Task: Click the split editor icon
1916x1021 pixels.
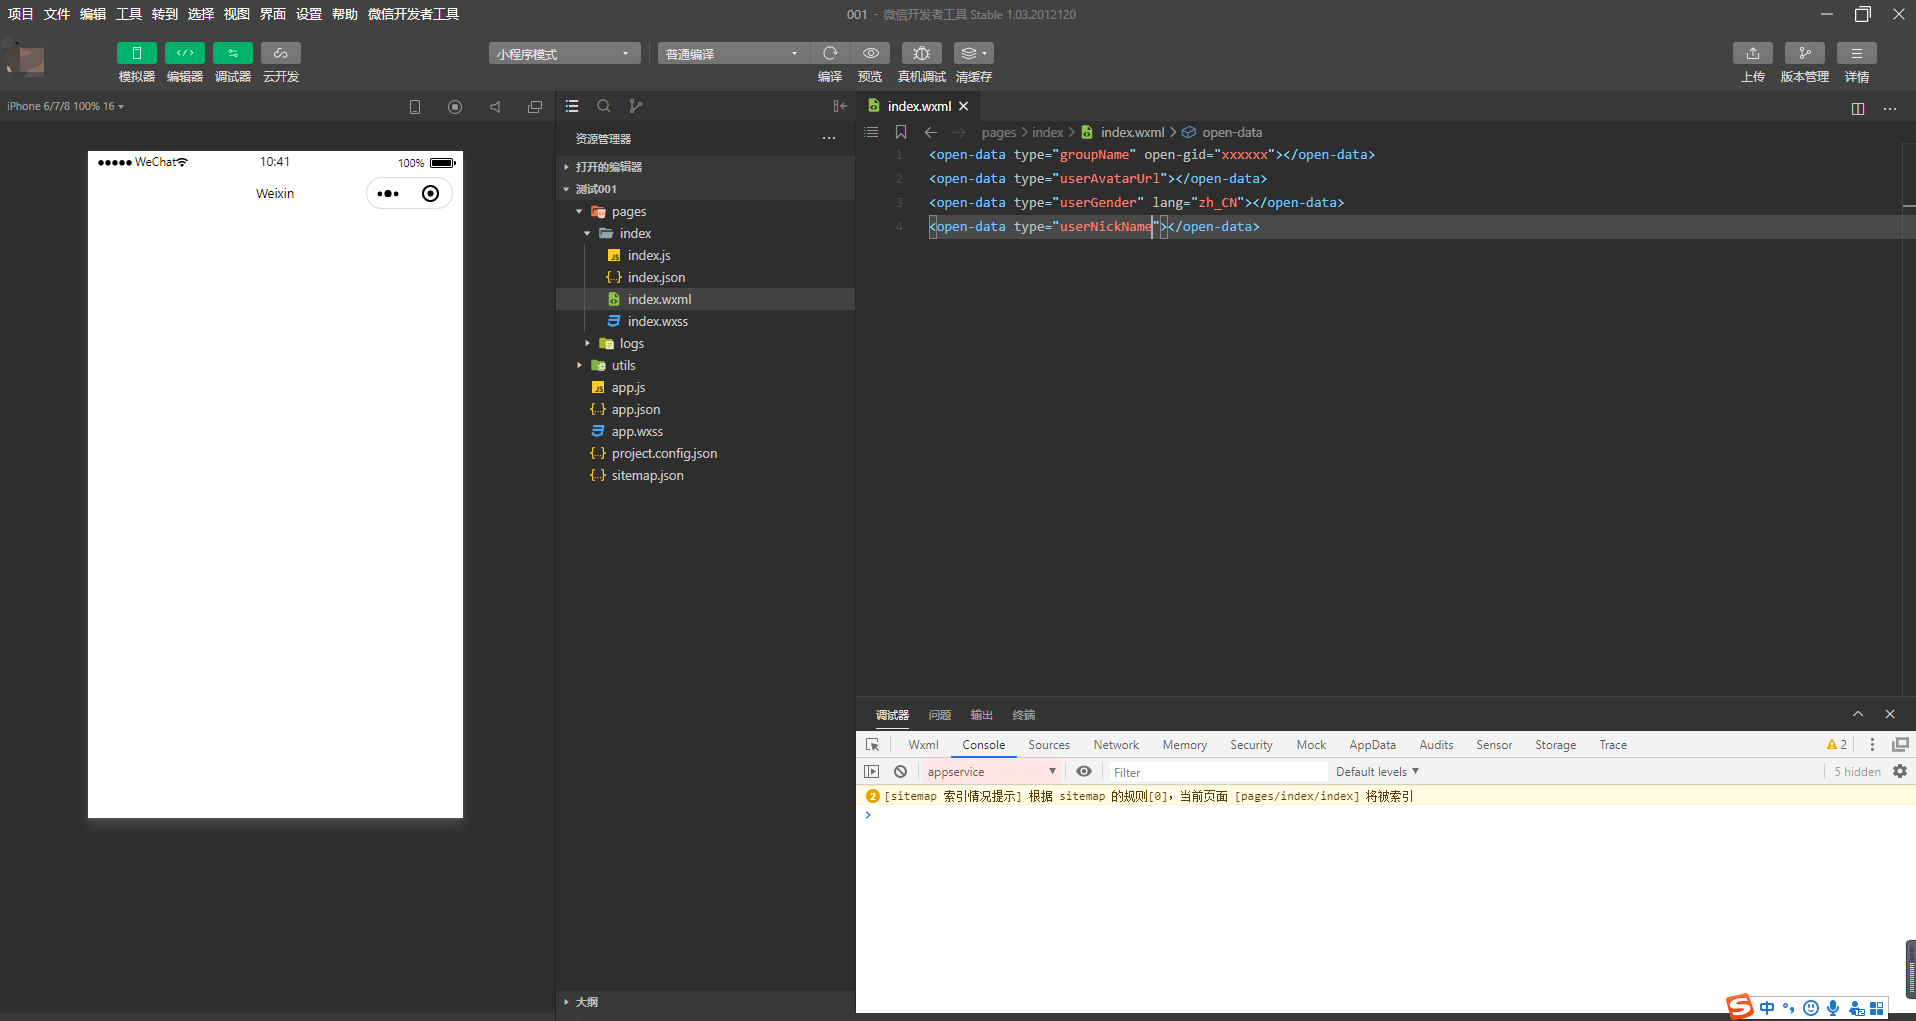Action: click(x=1858, y=108)
